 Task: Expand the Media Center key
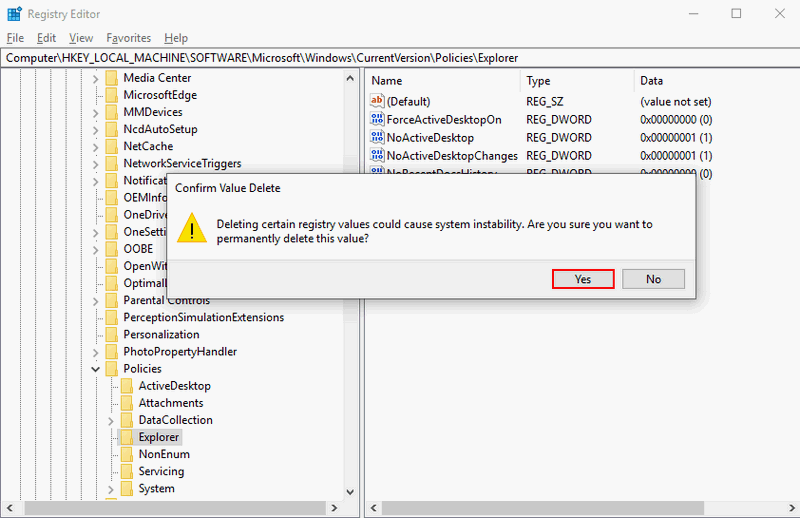(x=95, y=79)
